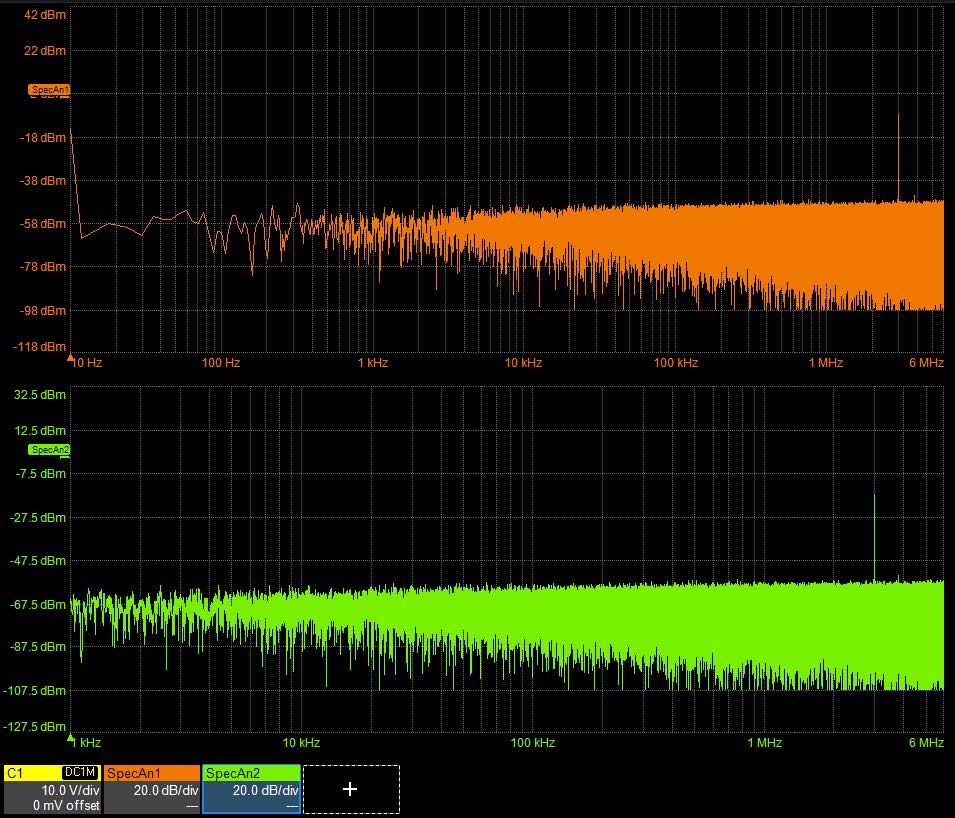The height and width of the screenshot is (818, 955).
Task: Click the -107.5 dBm axis label
Action: [x=35, y=691]
